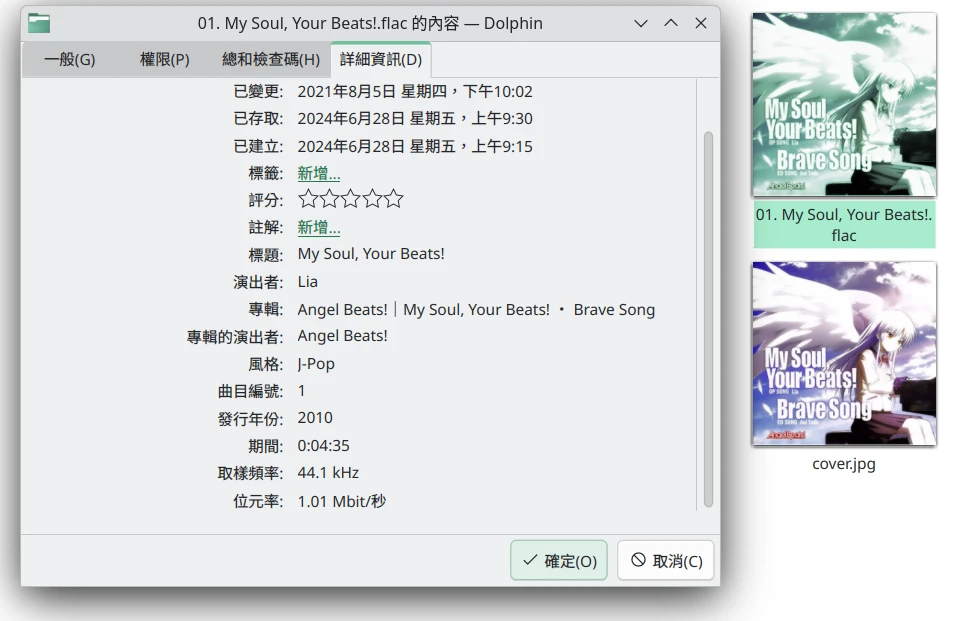969x621 pixels.
Task: Click the 風格 value J-Pop
Action: coord(316,364)
